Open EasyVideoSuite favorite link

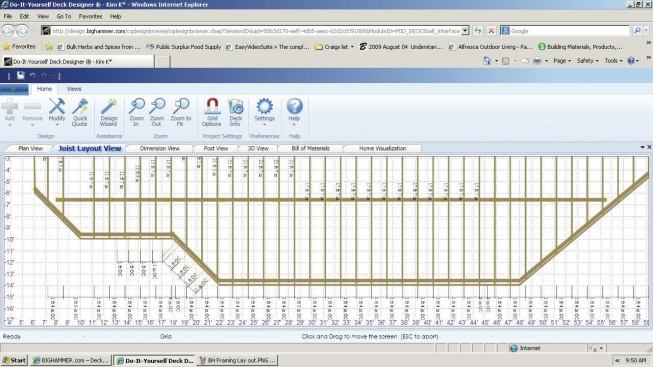pos(268,47)
